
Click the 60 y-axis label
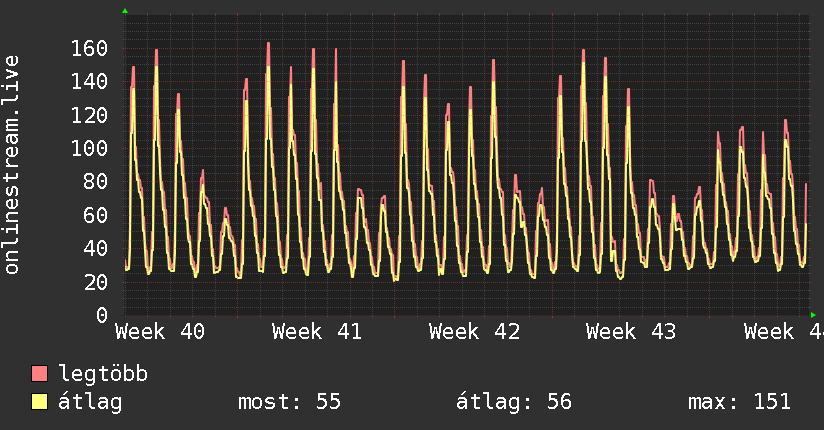[96, 216]
